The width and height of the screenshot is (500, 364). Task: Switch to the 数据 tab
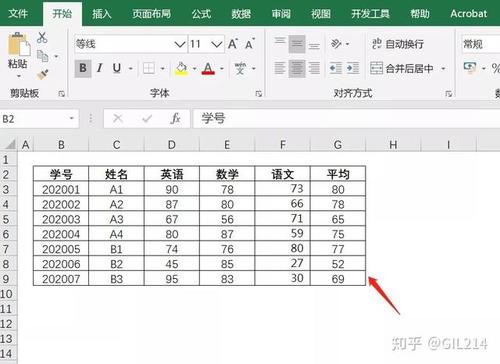click(241, 14)
